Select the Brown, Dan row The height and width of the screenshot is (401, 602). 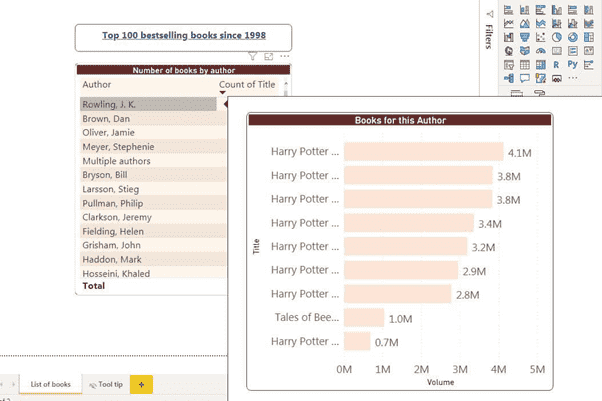(153, 119)
